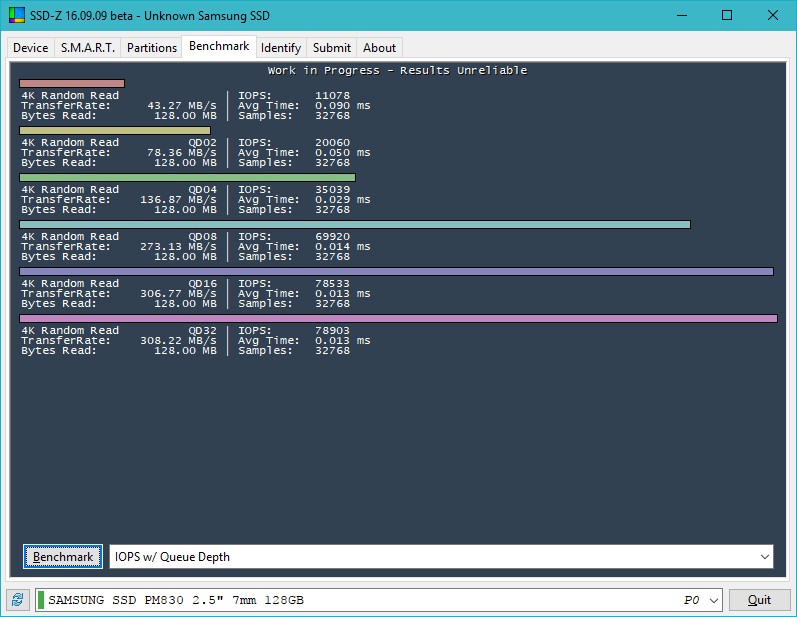Go to the Identify tab
797x617 pixels.
tap(281, 47)
